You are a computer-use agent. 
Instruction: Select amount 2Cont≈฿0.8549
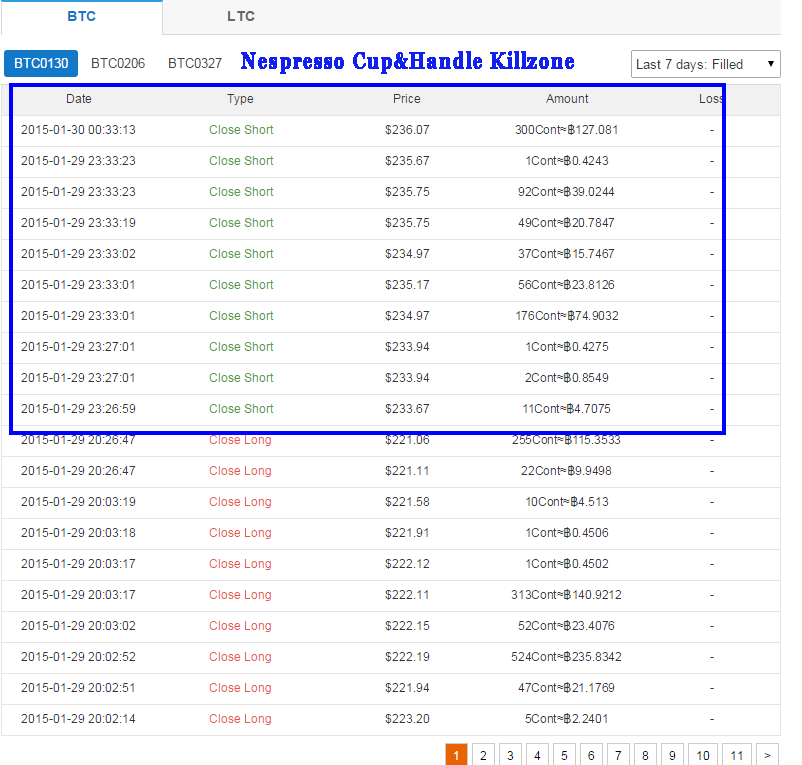(567, 378)
